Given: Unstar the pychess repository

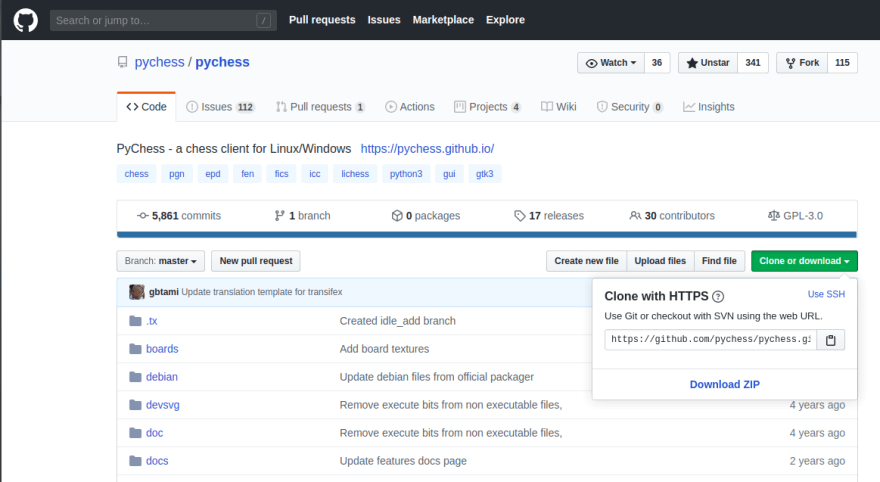Looking at the screenshot, I should [x=708, y=63].
